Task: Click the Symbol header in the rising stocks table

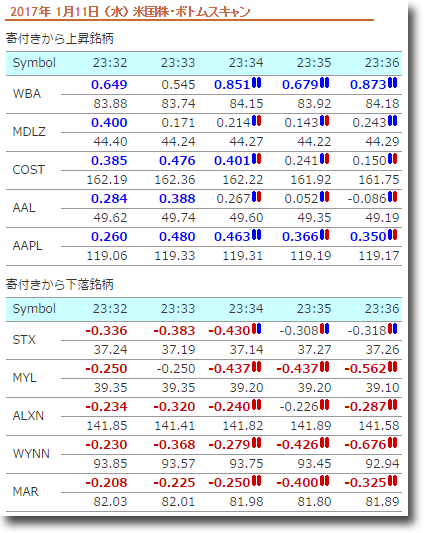Action: coord(34,63)
